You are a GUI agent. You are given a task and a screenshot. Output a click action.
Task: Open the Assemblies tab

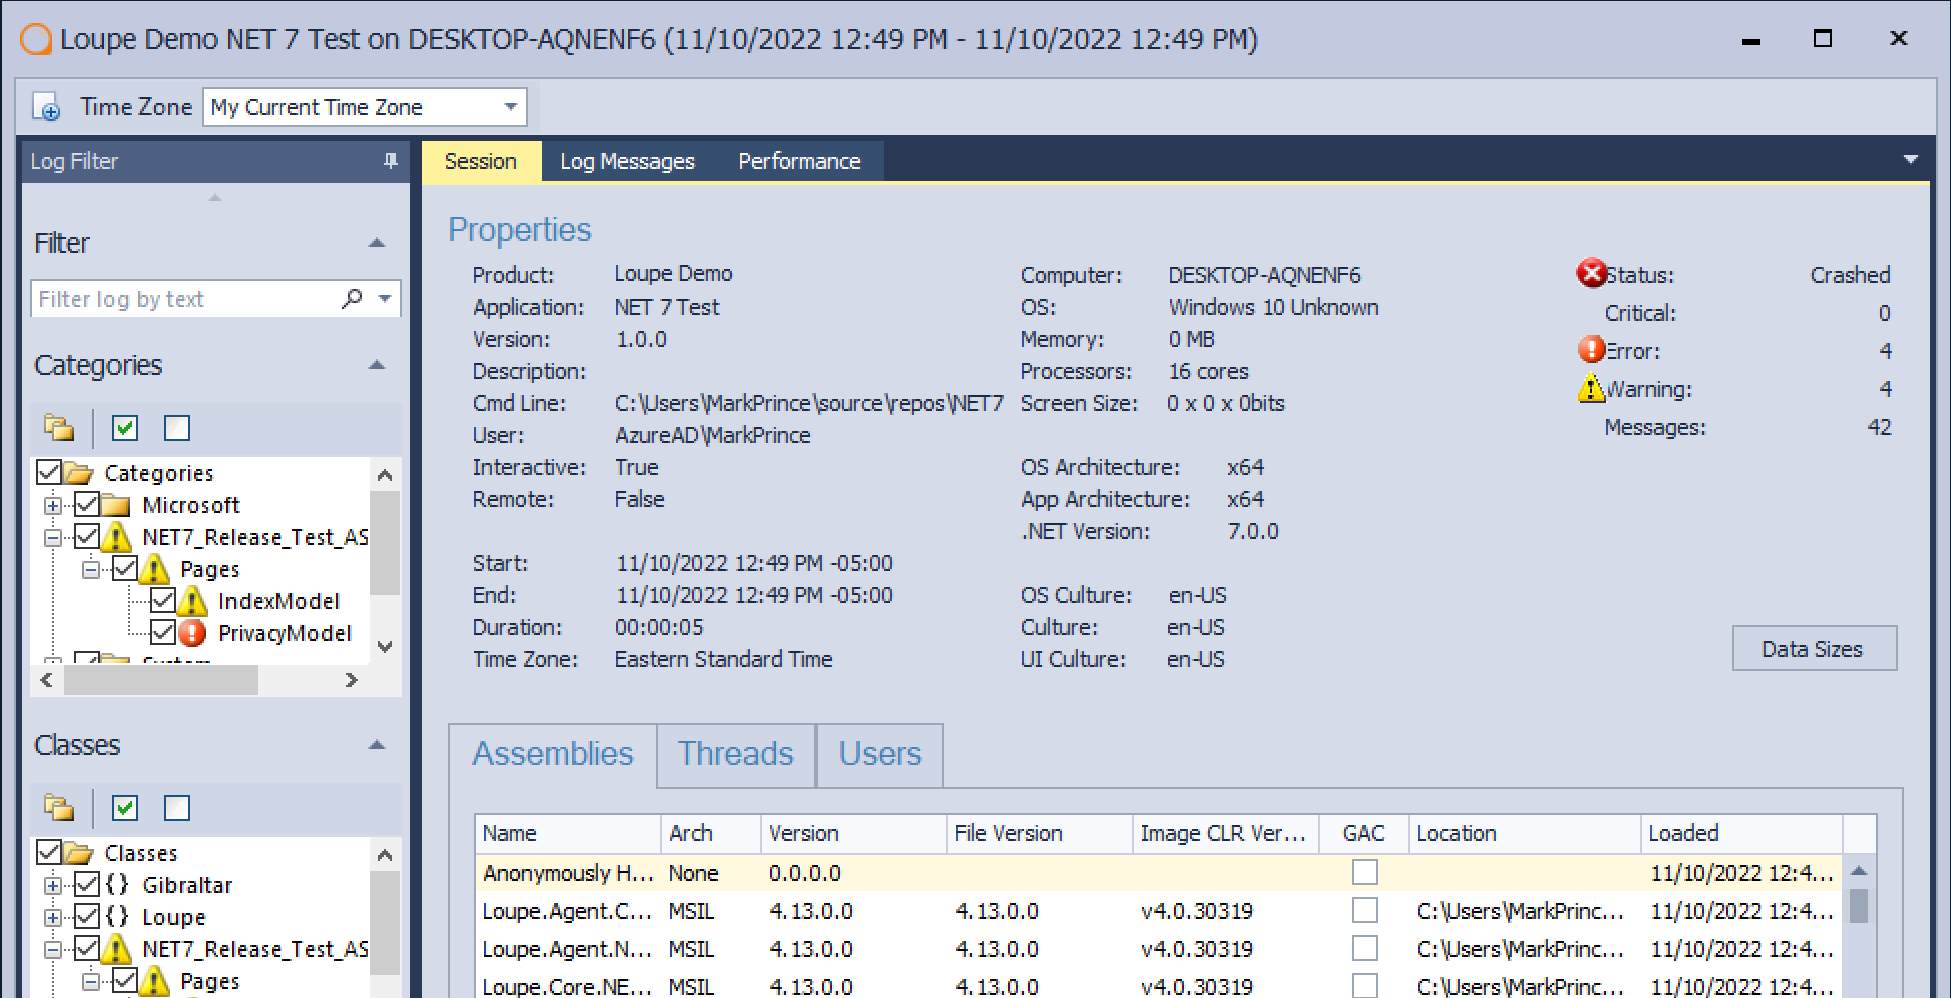tap(553, 754)
